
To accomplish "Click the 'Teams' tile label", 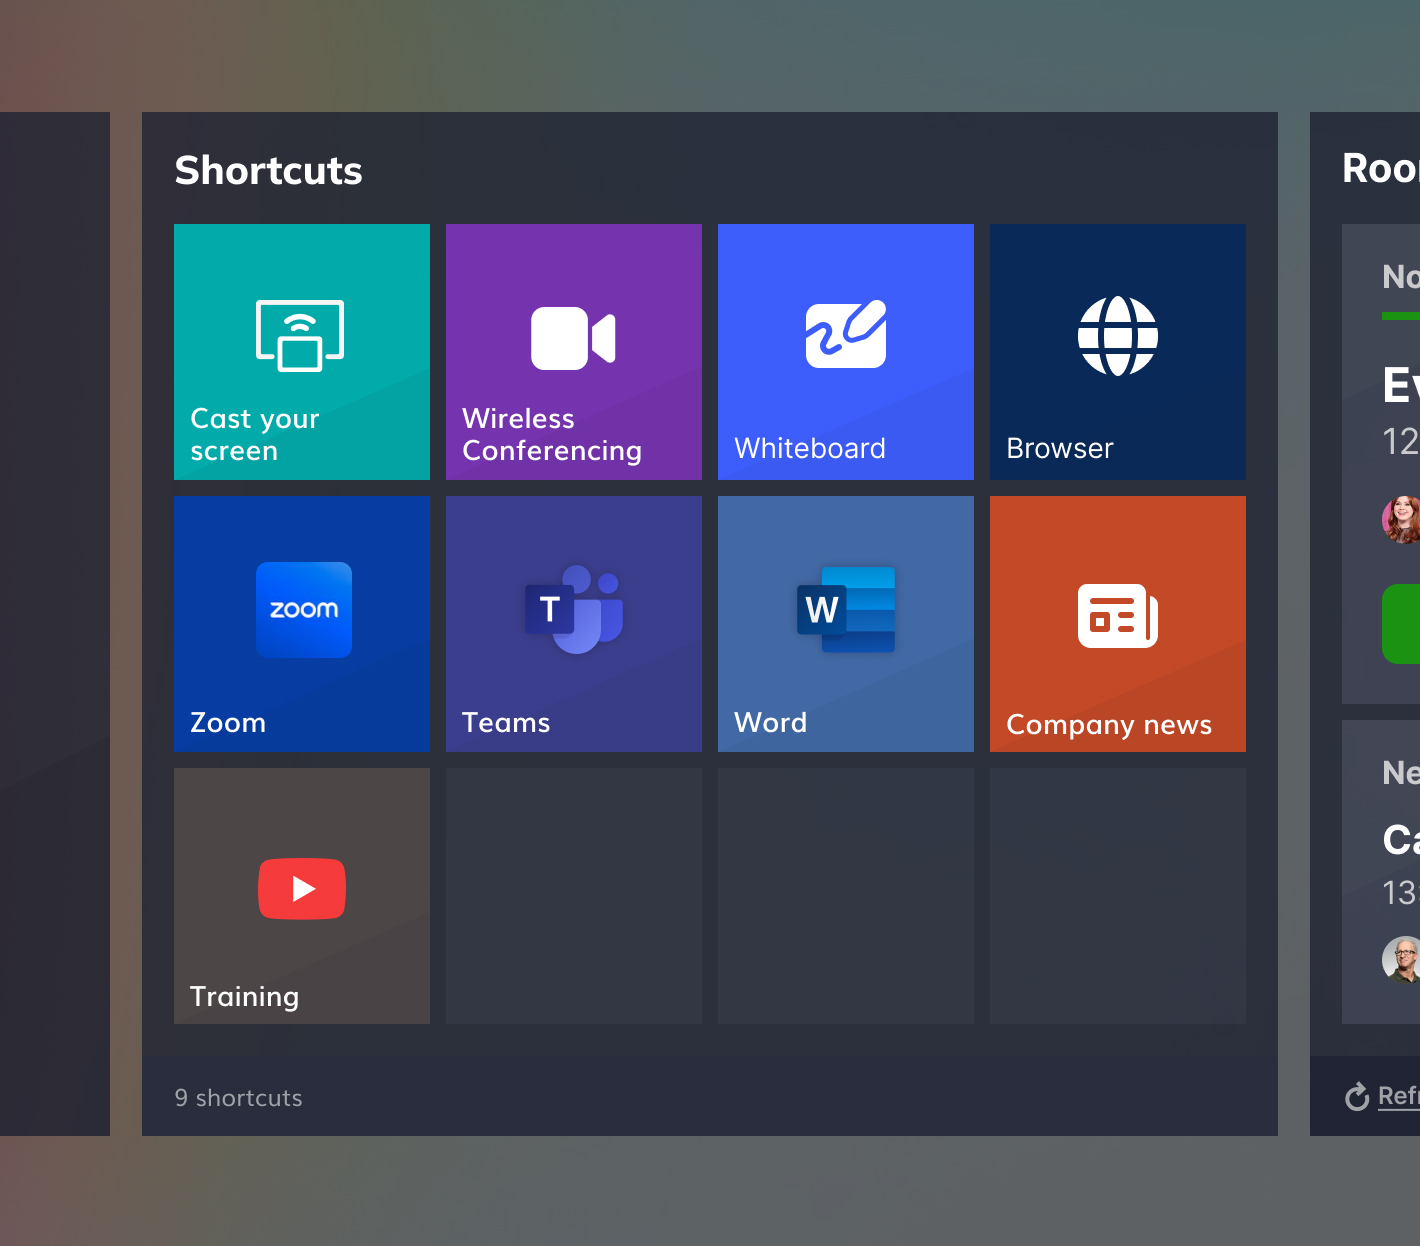I will (506, 722).
